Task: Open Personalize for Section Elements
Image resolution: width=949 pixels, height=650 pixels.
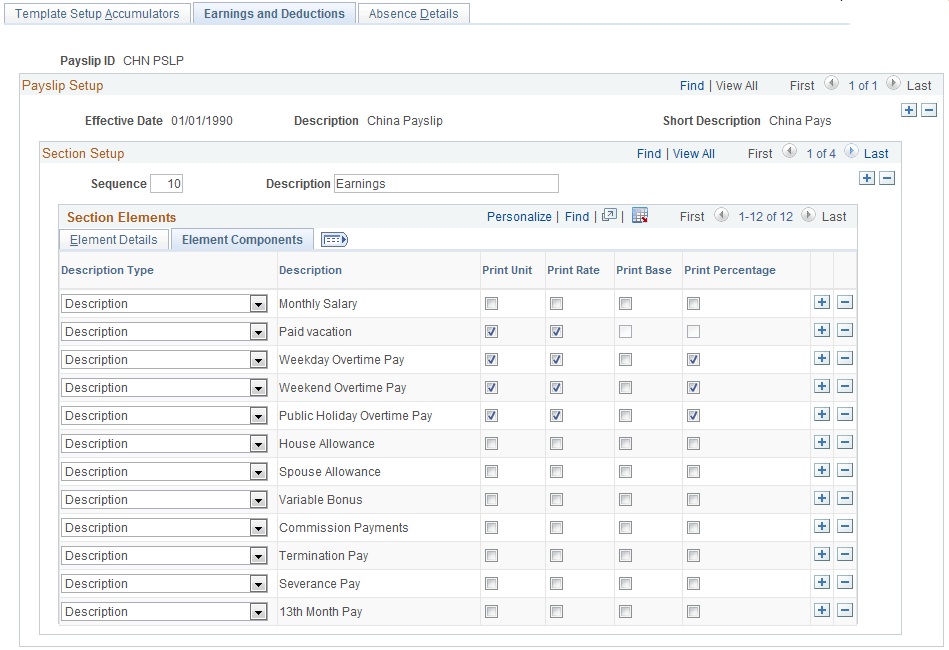Action: point(519,216)
